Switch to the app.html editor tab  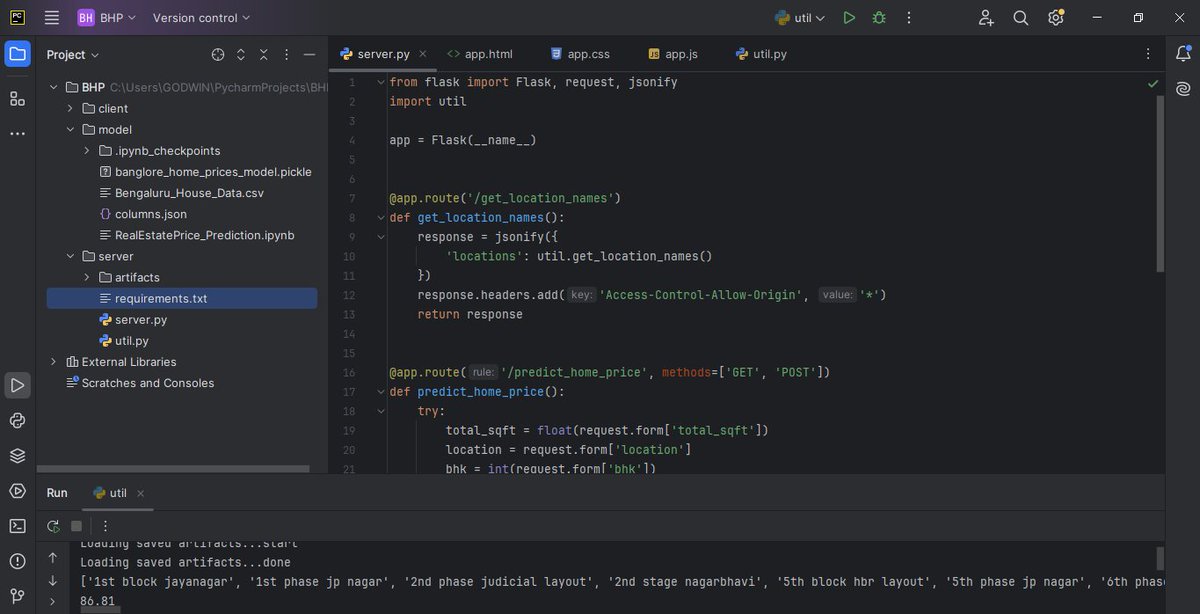click(480, 54)
